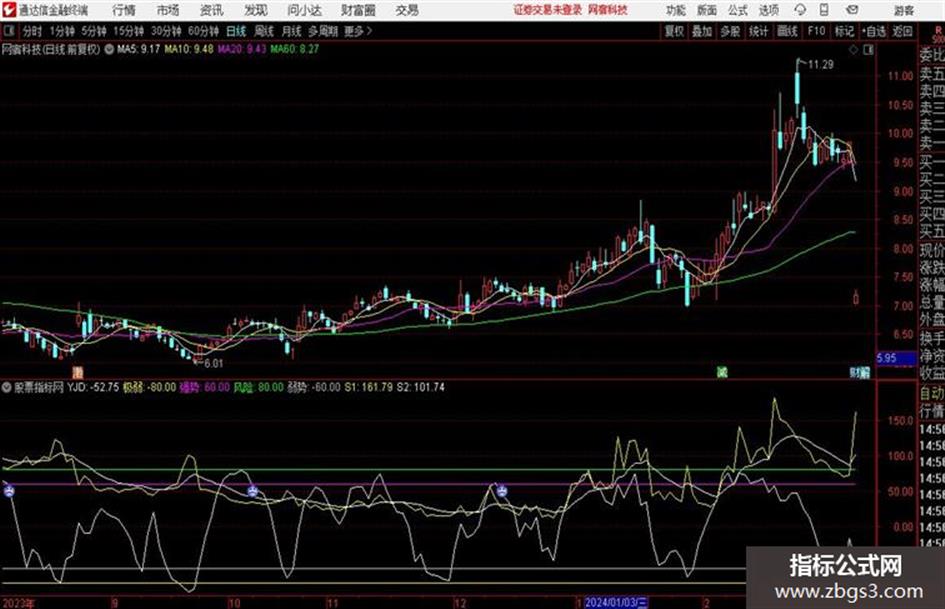Click the 统计 statistics button

click(758, 31)
